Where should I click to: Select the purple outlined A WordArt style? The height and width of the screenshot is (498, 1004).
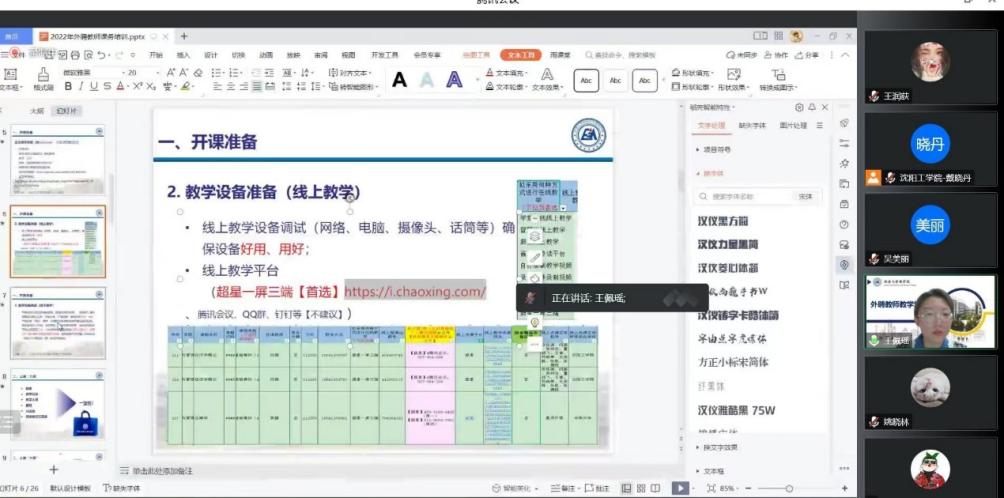point(454,80)
